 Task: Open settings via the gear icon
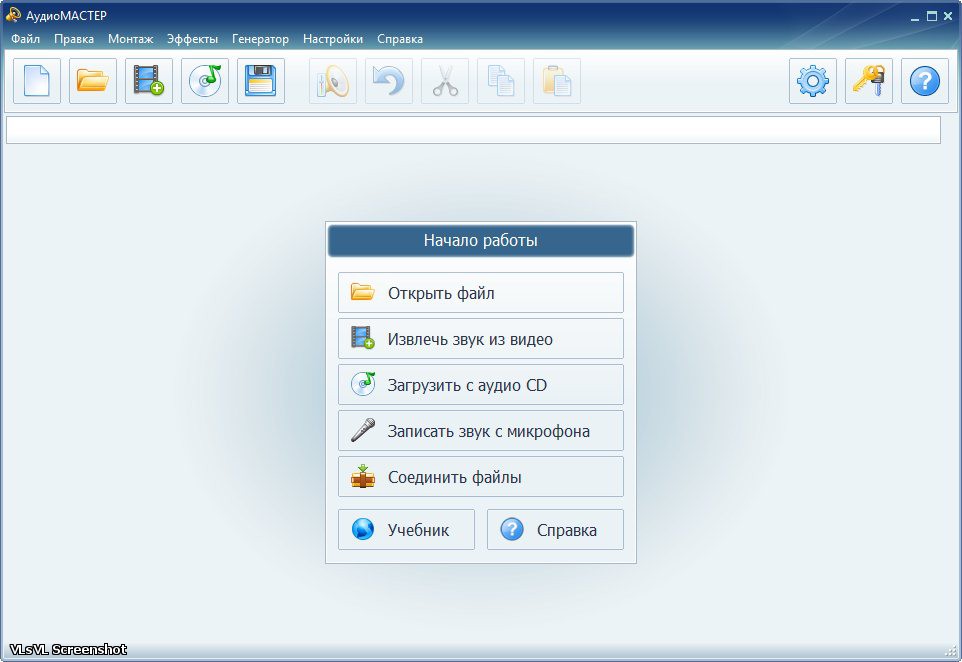(813, 81)
